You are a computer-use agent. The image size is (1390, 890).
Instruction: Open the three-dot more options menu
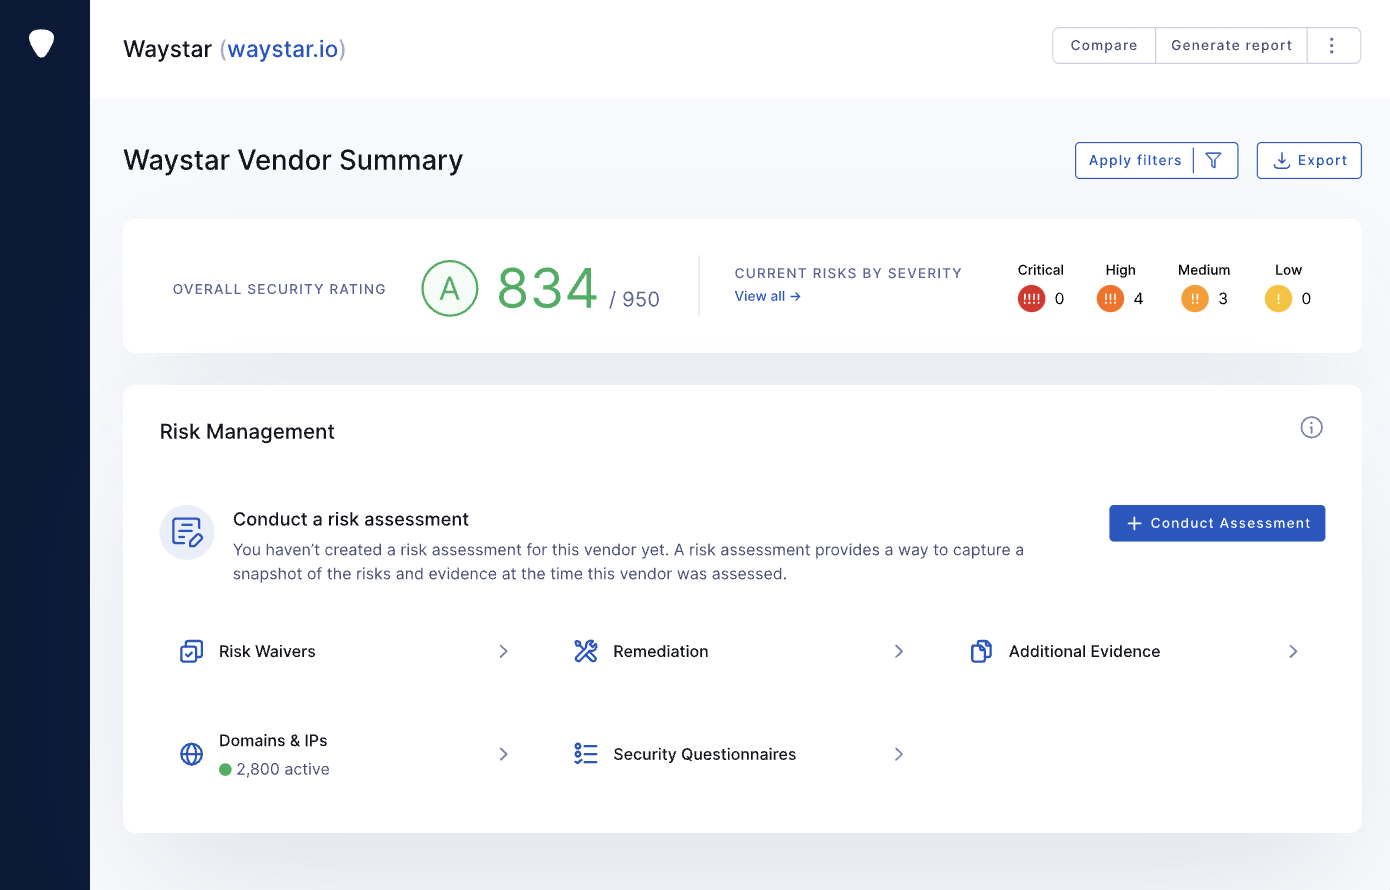click(1332, 45)
